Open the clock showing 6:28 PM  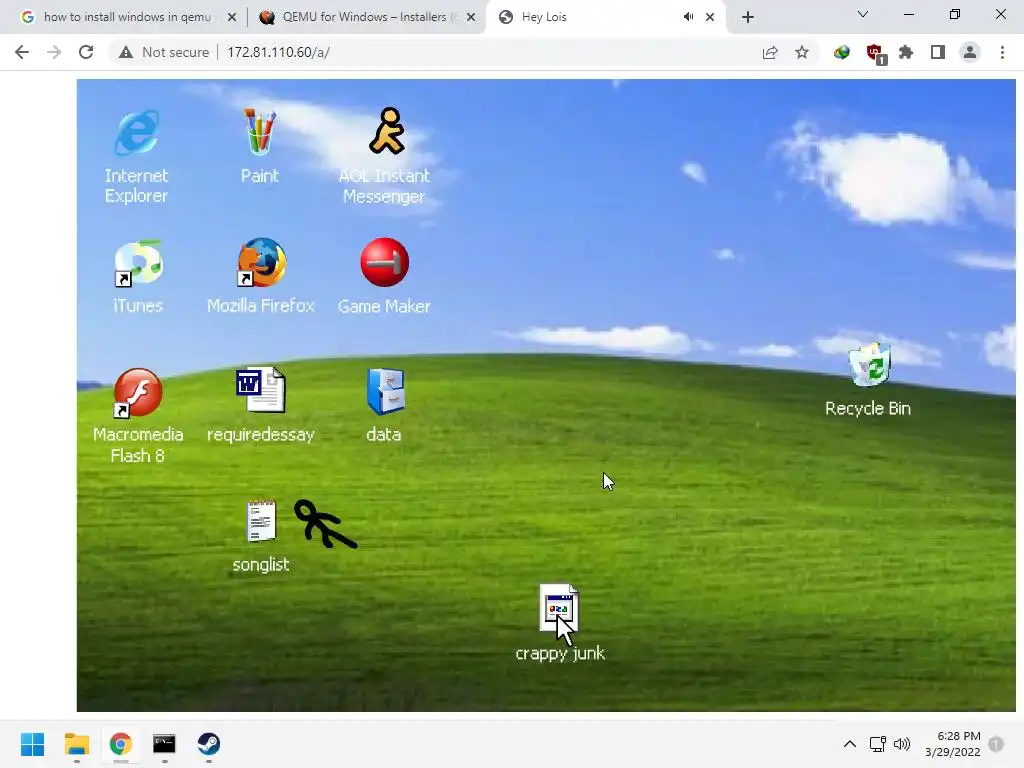[952, 744]
